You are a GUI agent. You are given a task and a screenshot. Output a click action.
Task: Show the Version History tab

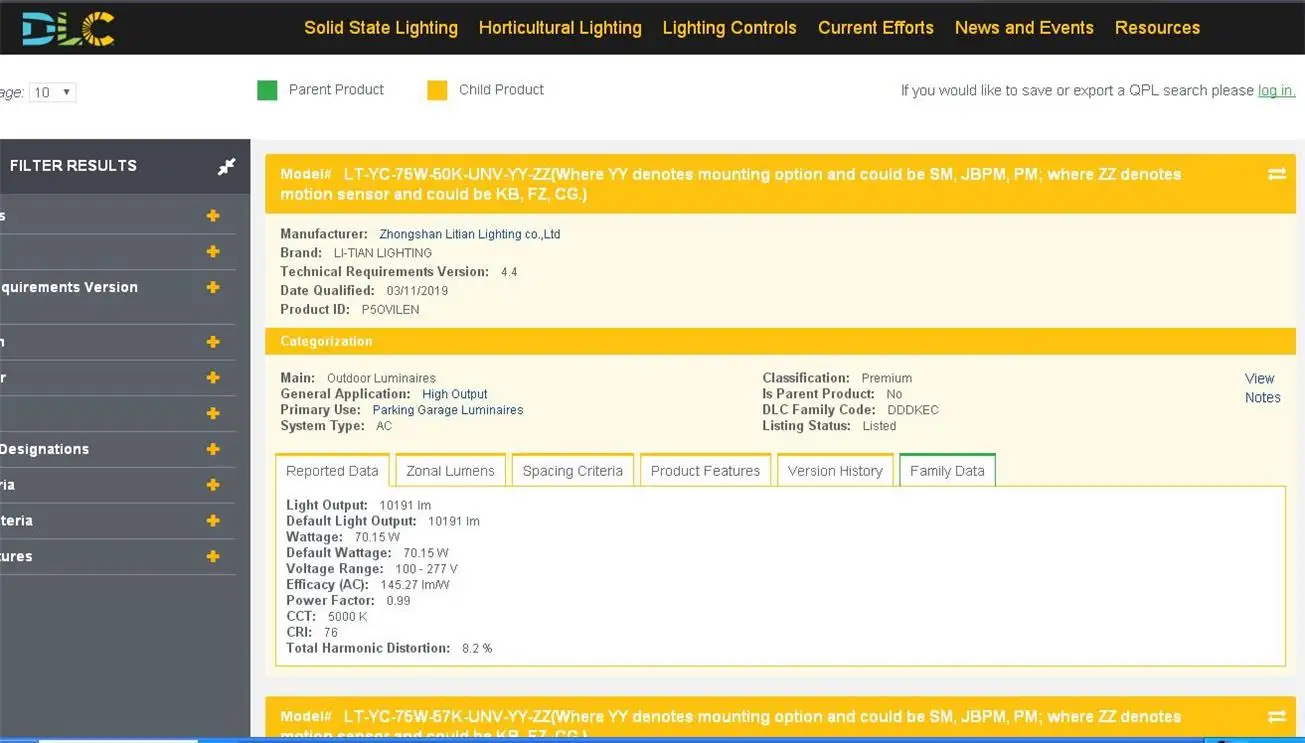835,471
